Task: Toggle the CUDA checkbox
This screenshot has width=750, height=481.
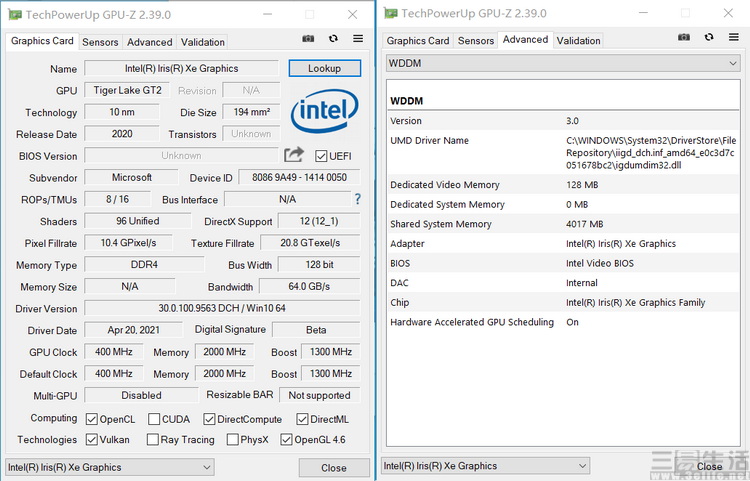Action: pos(154,419)
